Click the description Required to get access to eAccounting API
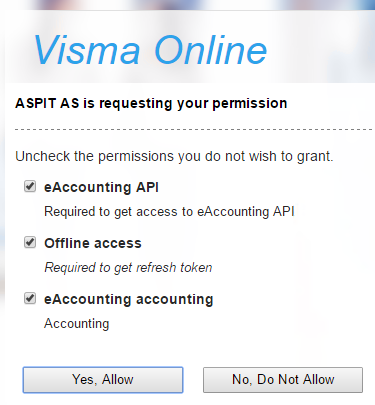The height and width of the screenshot is (405, 375). [169, 212]
